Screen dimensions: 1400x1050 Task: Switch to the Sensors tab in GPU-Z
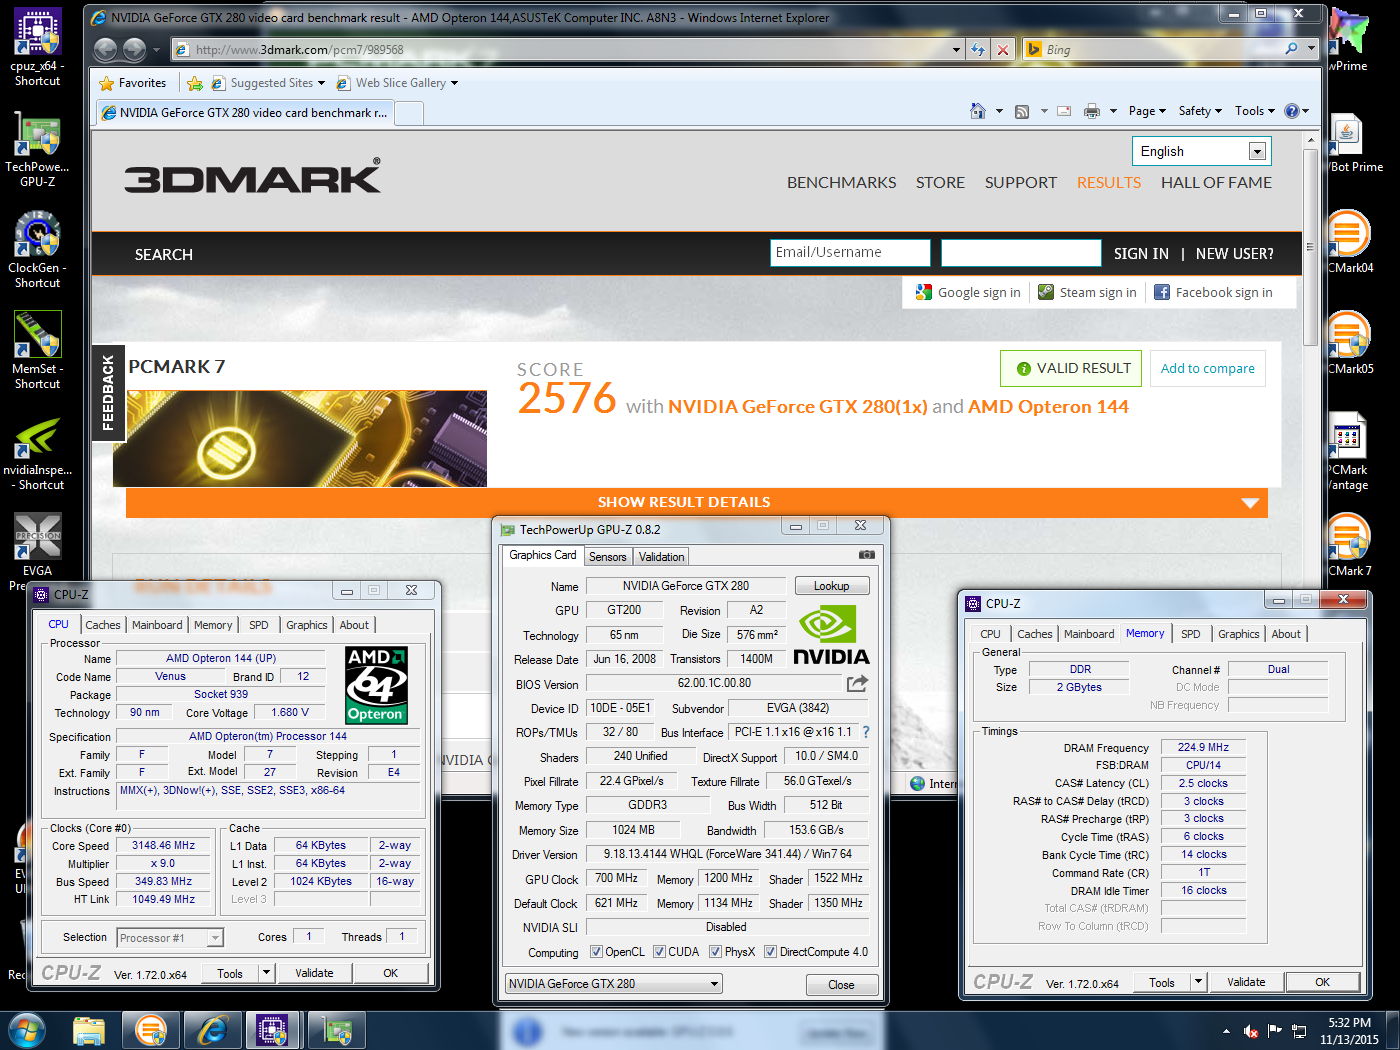608,557
